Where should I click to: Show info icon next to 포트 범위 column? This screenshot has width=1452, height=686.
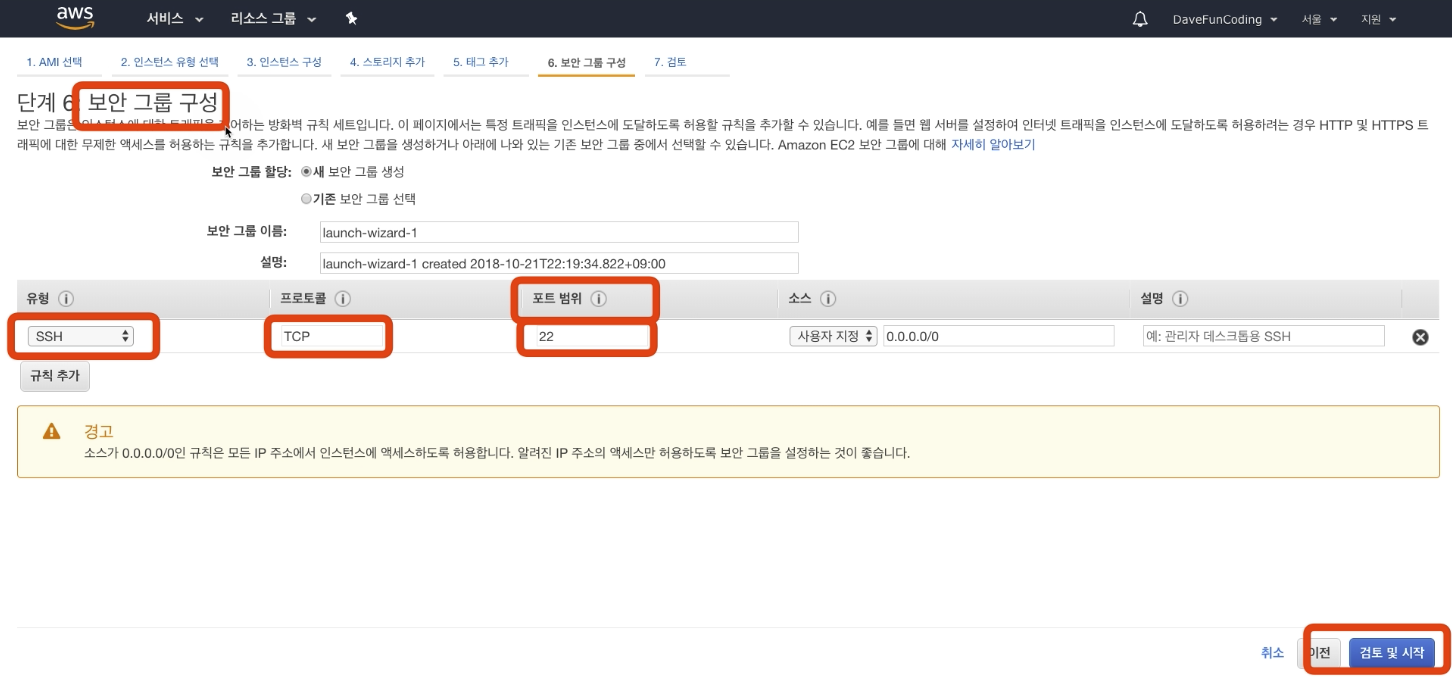tap(599, 299)
